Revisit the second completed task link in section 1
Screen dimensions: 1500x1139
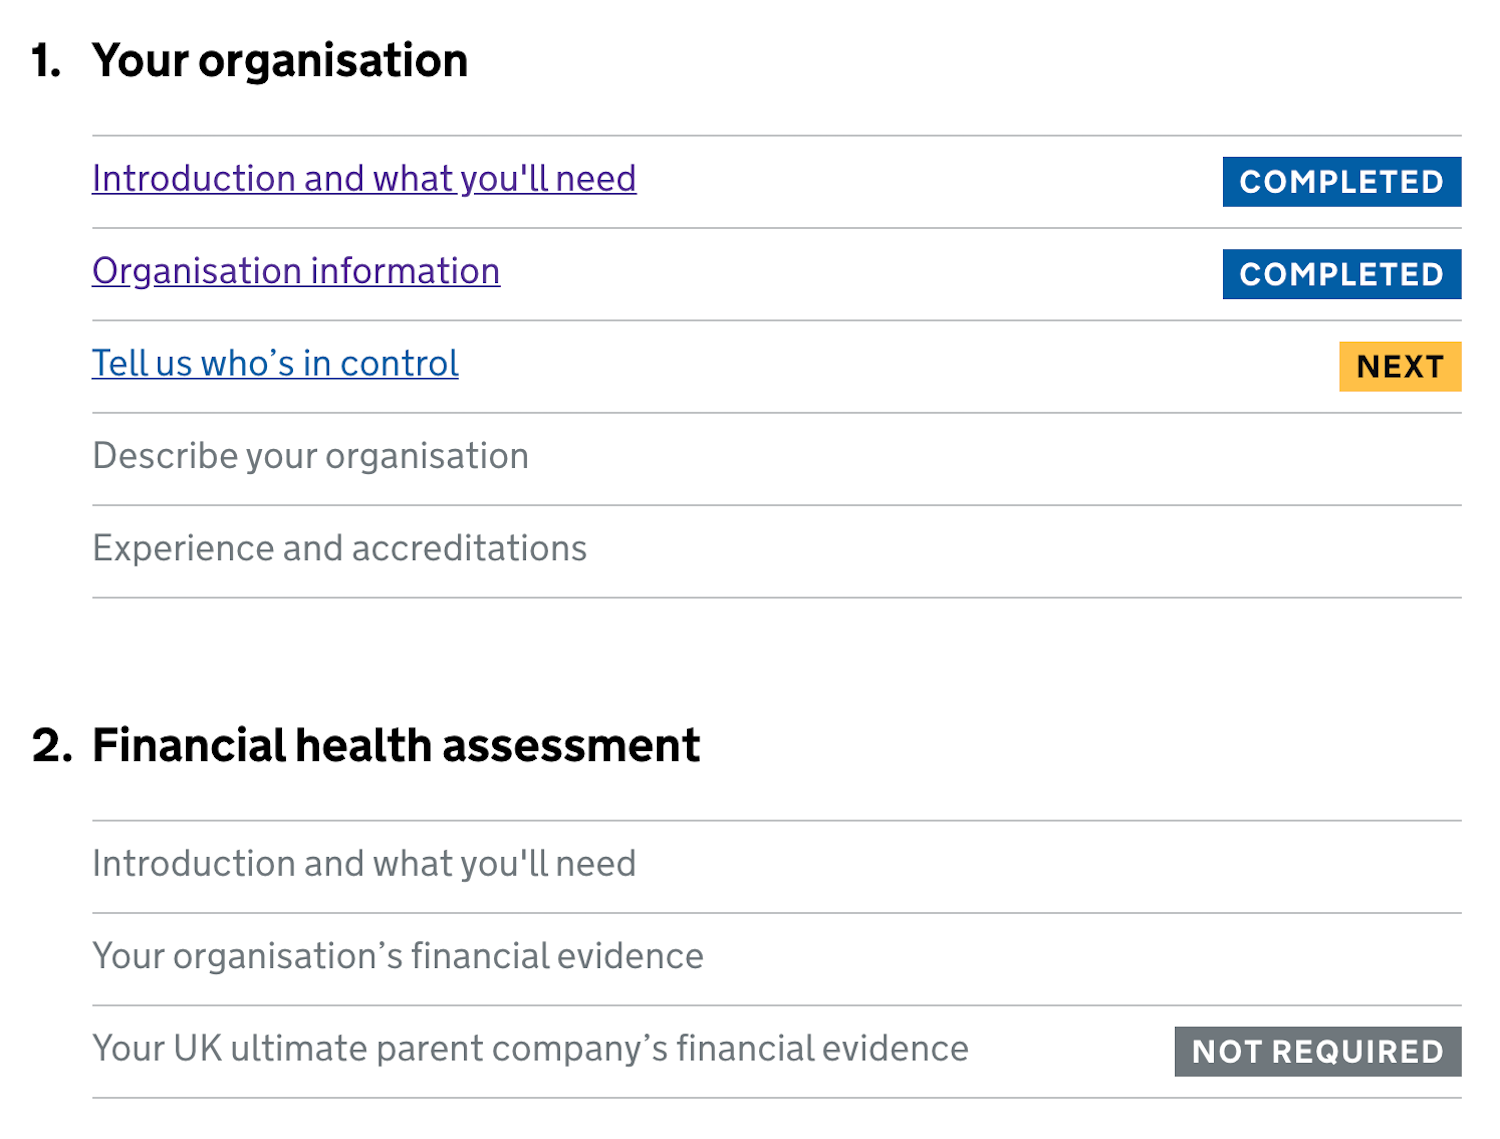(296, 272)
